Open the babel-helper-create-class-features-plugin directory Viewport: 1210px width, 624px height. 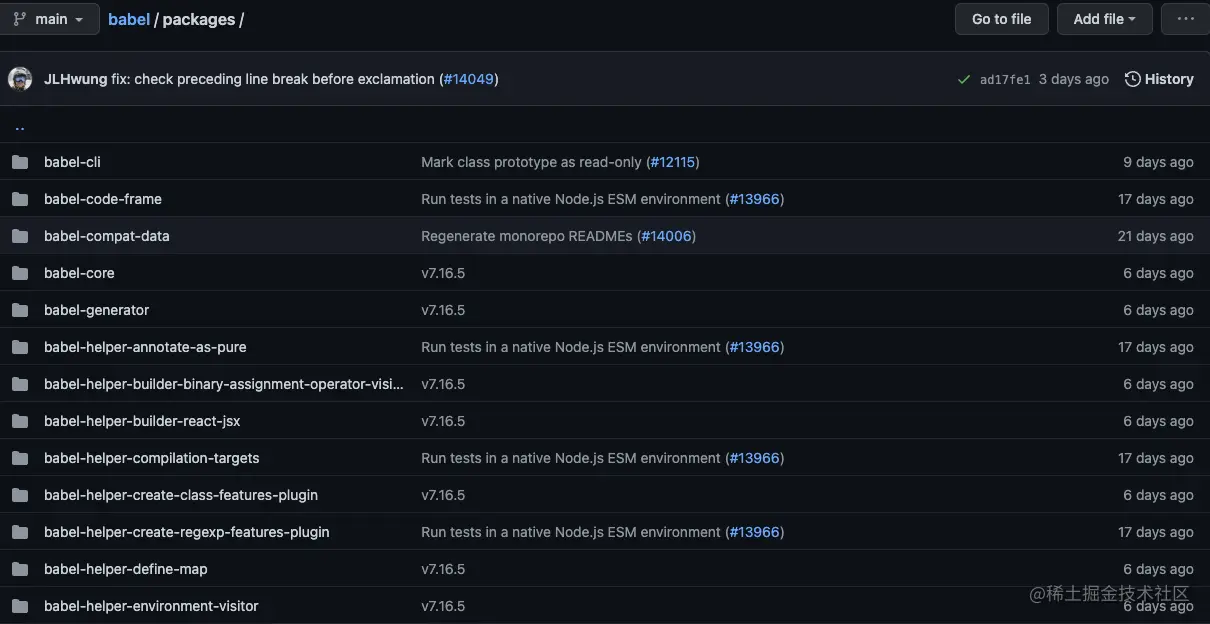pyautogui.click(x=181, y=495)
